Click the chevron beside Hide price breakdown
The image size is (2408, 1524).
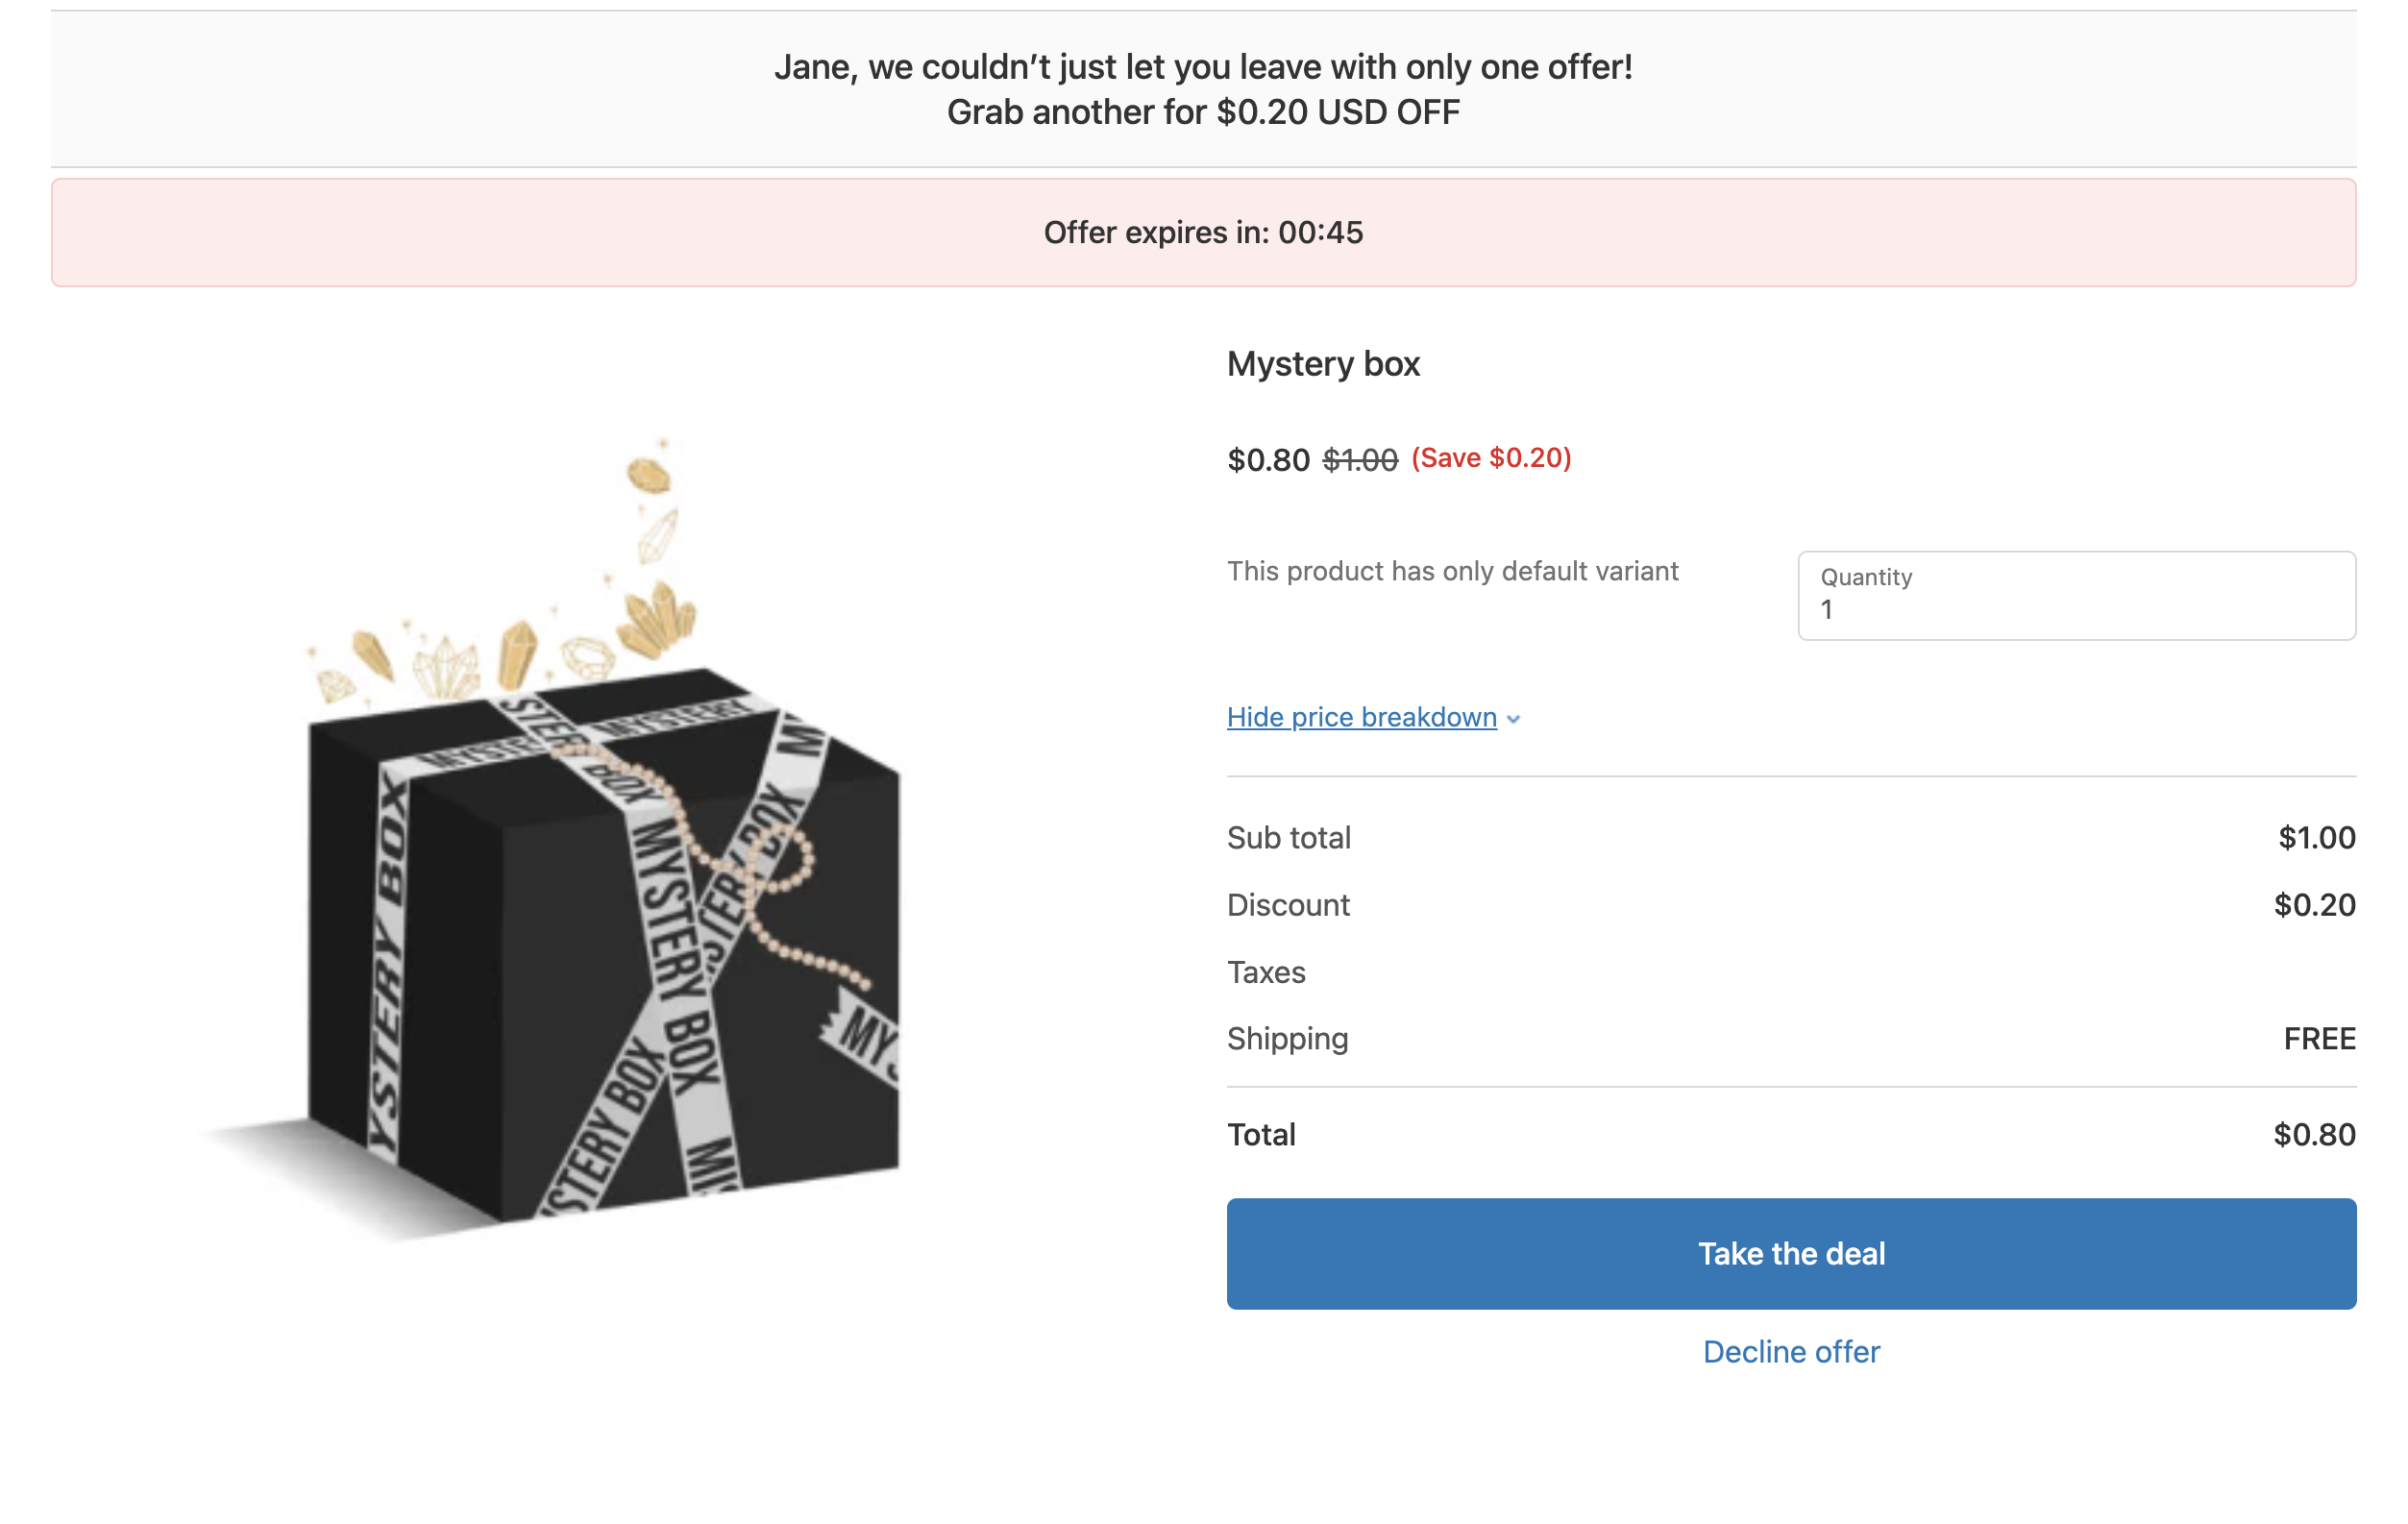tap(1514, 719)
